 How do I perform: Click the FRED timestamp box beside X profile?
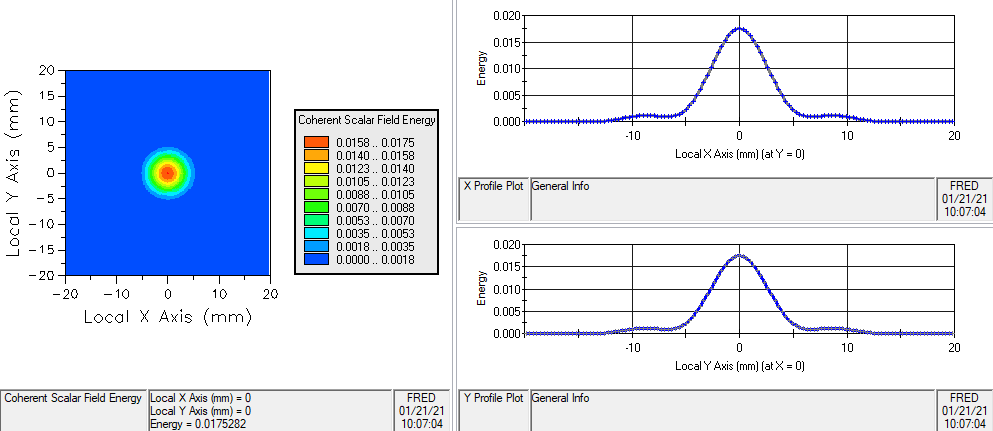tap(964, 199)
